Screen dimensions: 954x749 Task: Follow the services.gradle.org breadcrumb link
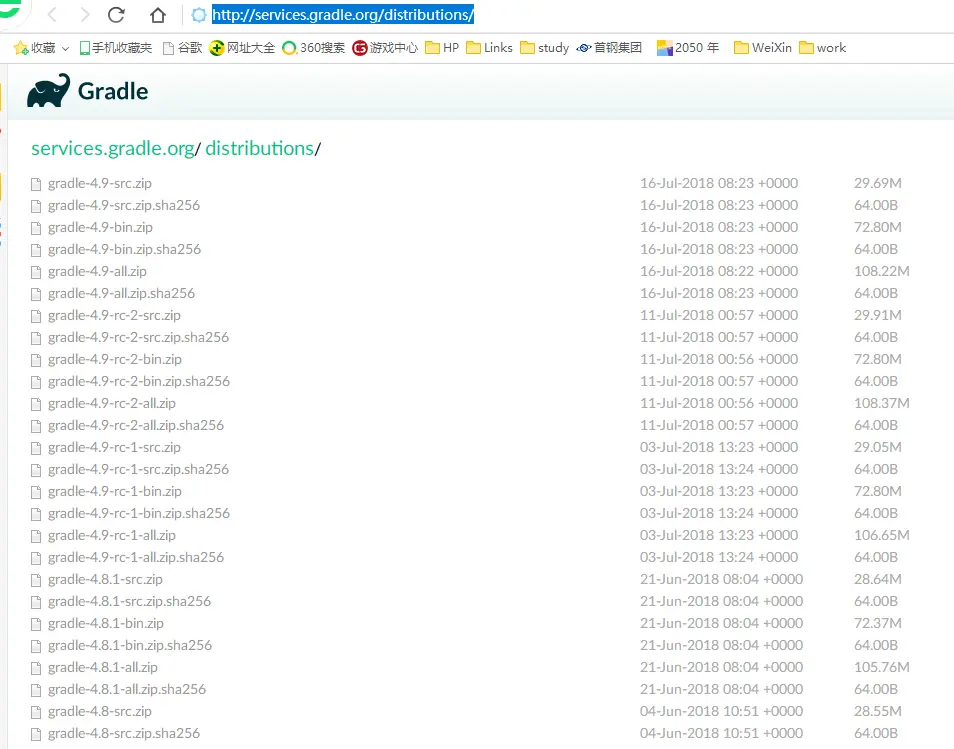click(113, 148)
